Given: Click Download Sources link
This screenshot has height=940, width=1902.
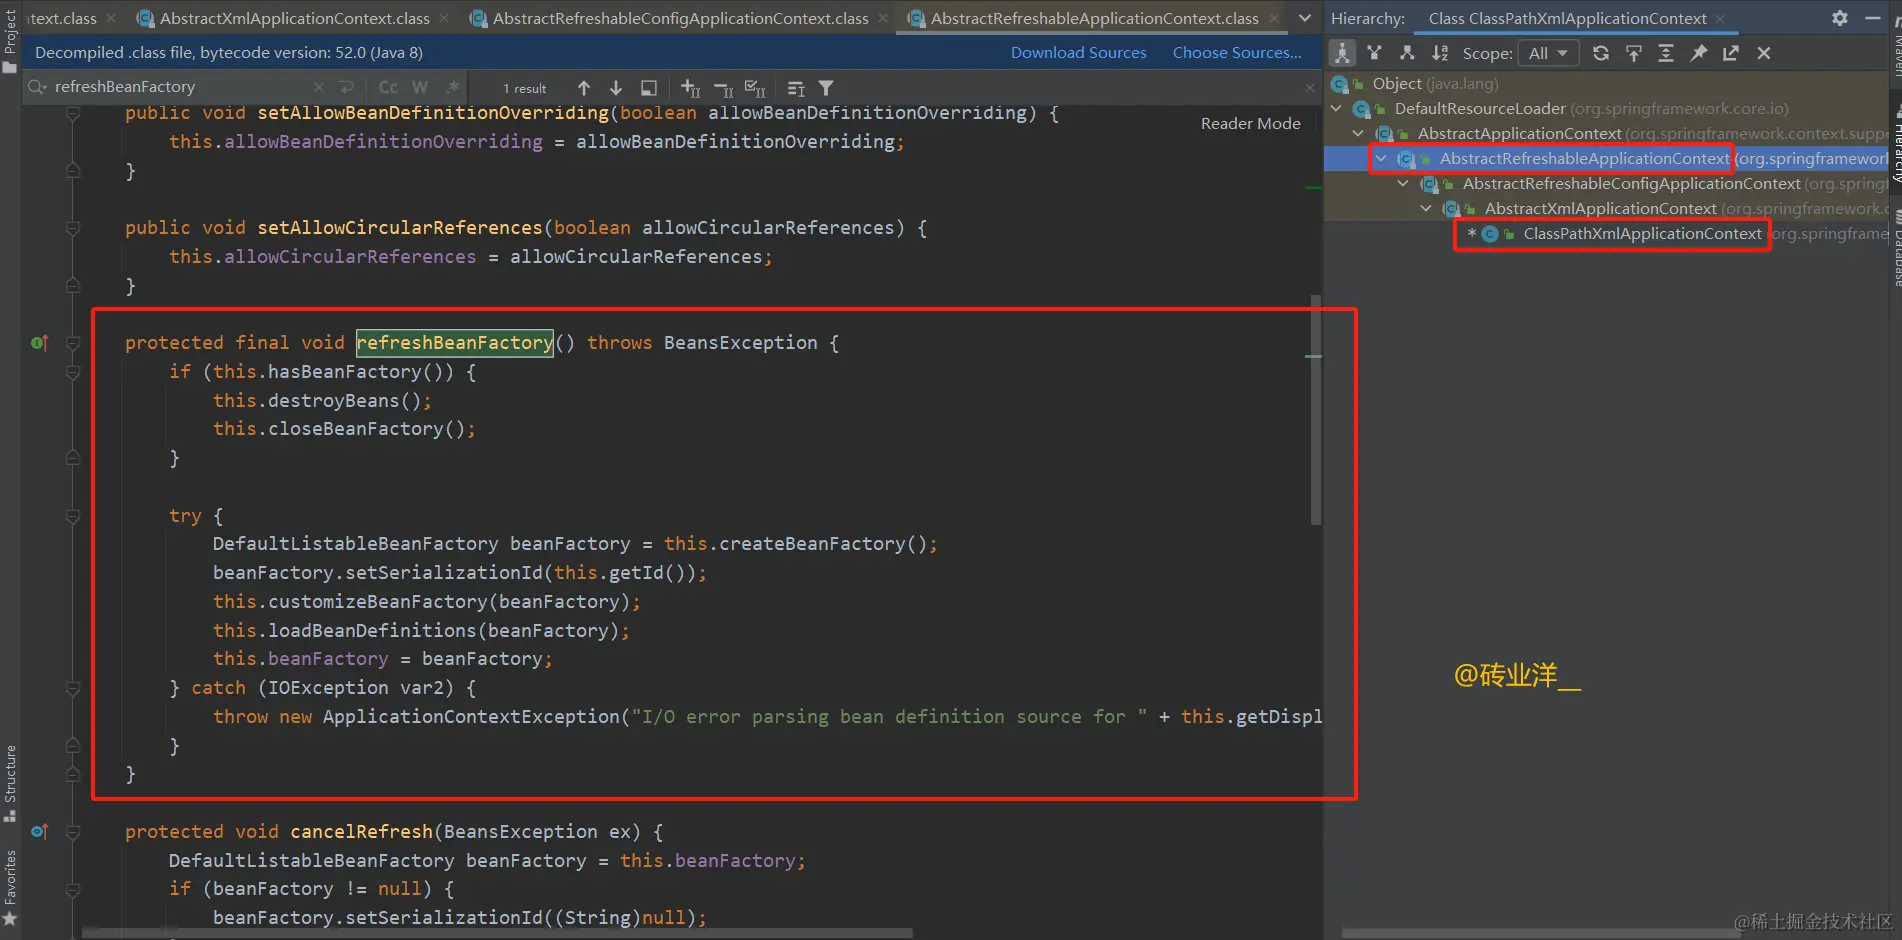Looking at the screenshot, I should point(1078,52).
